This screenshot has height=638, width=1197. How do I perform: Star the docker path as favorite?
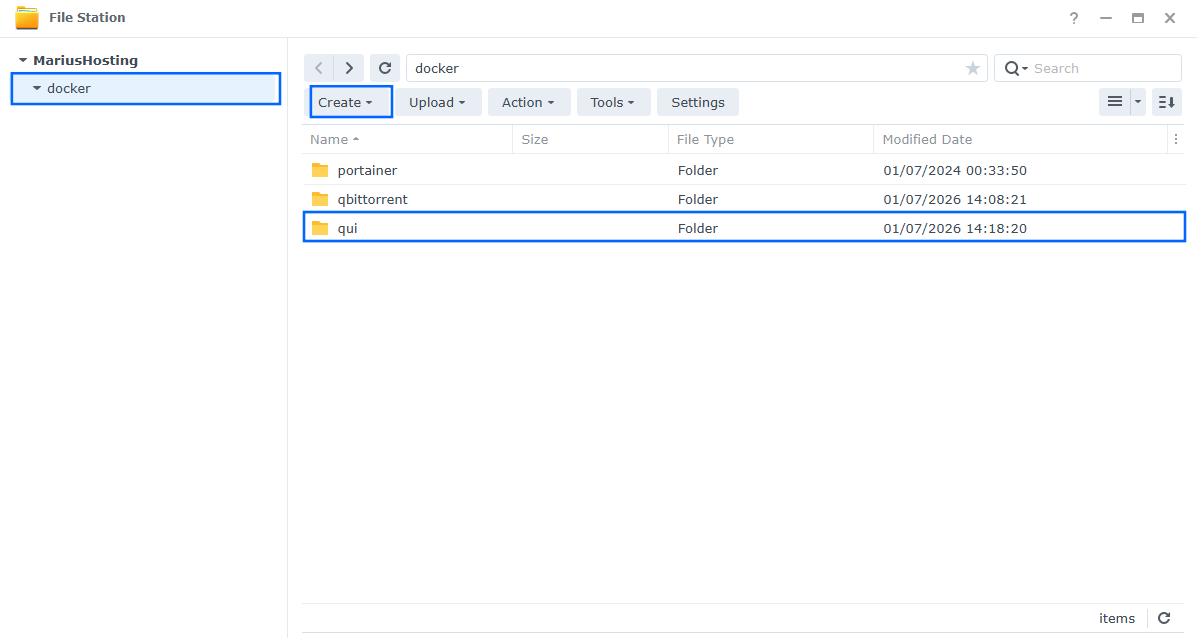(x=972, y=67)
